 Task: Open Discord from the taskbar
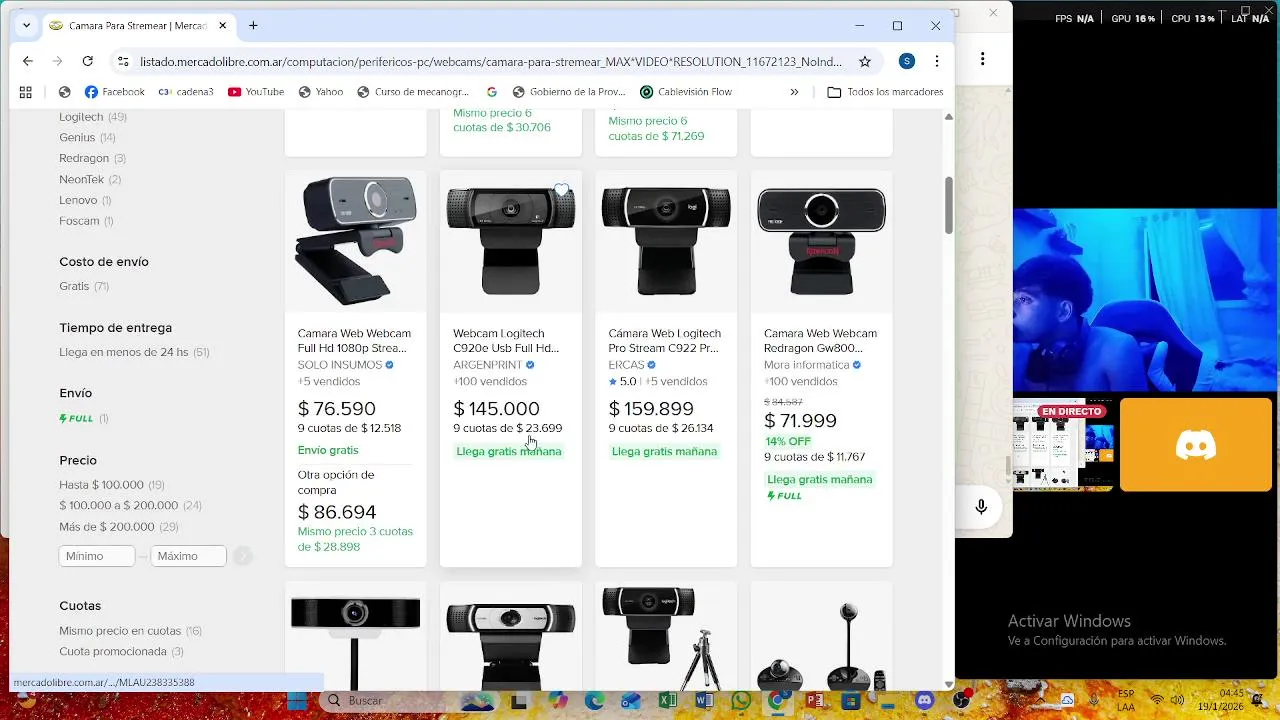coord(924,701)
